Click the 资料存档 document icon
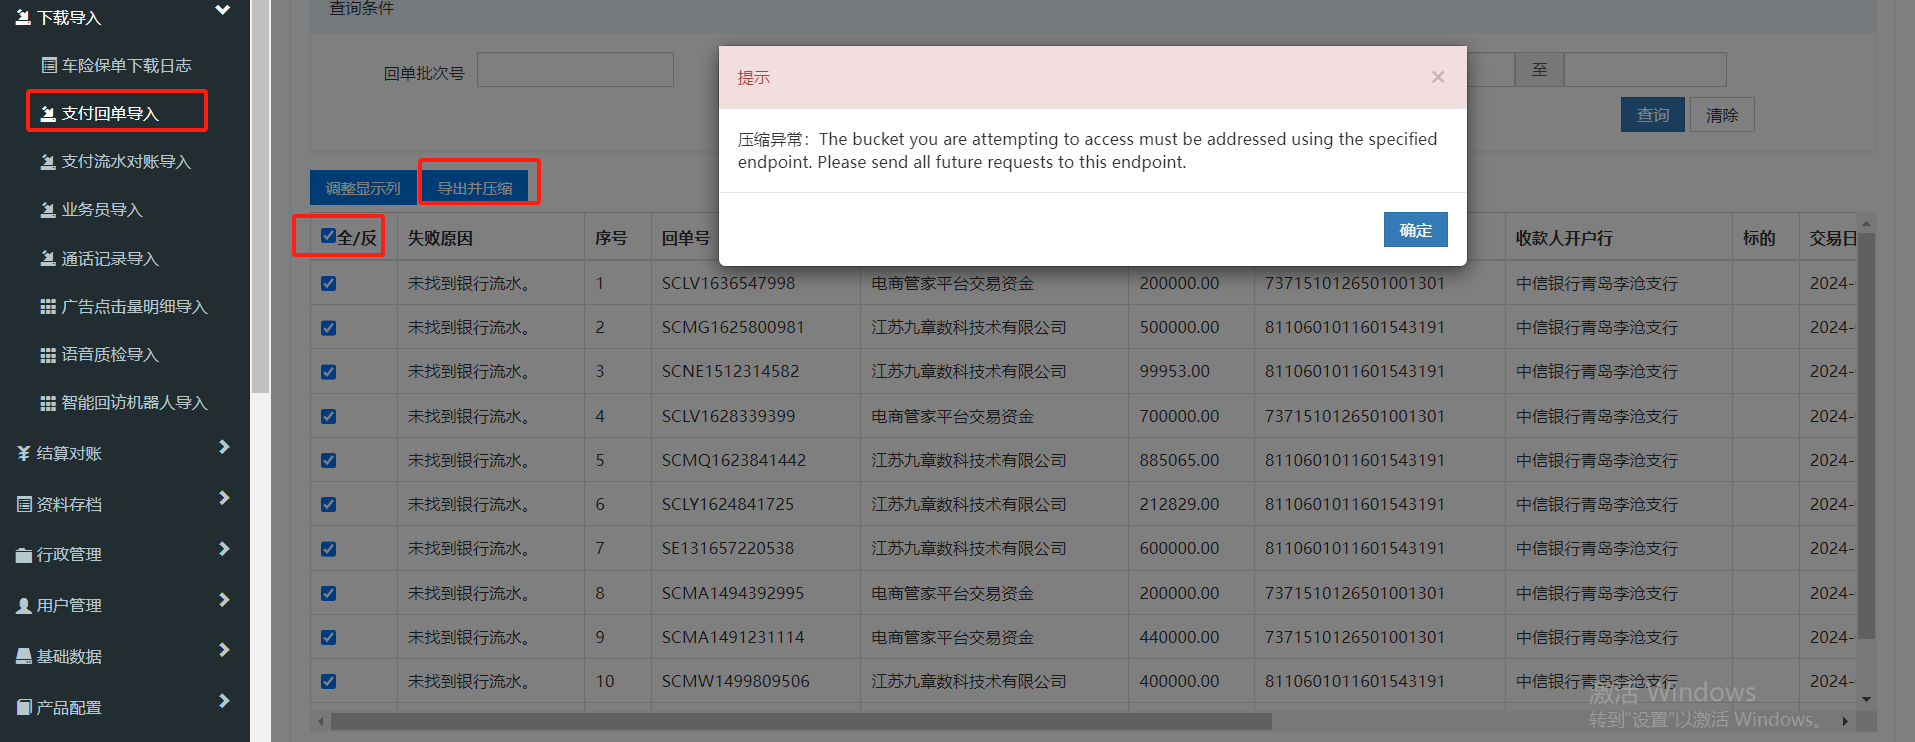The width and height of the screenshot is (1915, 742). (24, 505)
